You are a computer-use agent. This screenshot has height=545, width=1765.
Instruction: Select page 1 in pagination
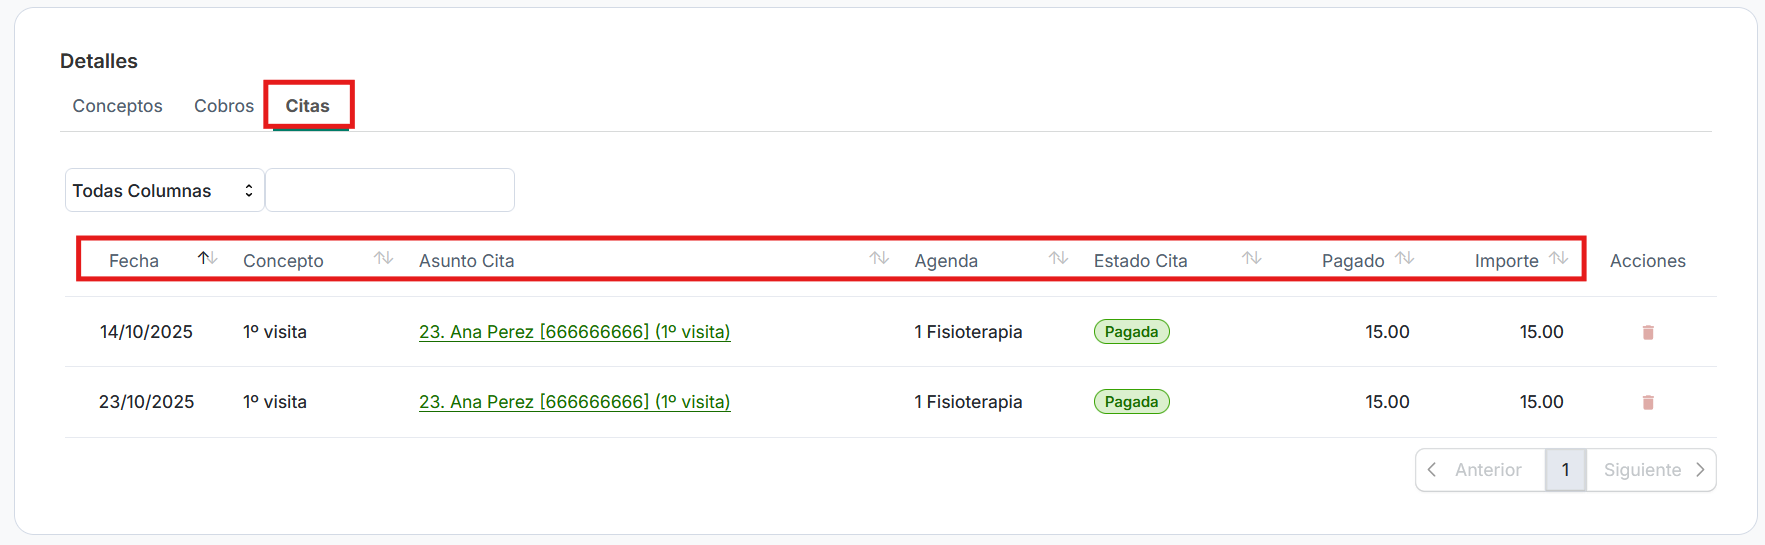1565,470
